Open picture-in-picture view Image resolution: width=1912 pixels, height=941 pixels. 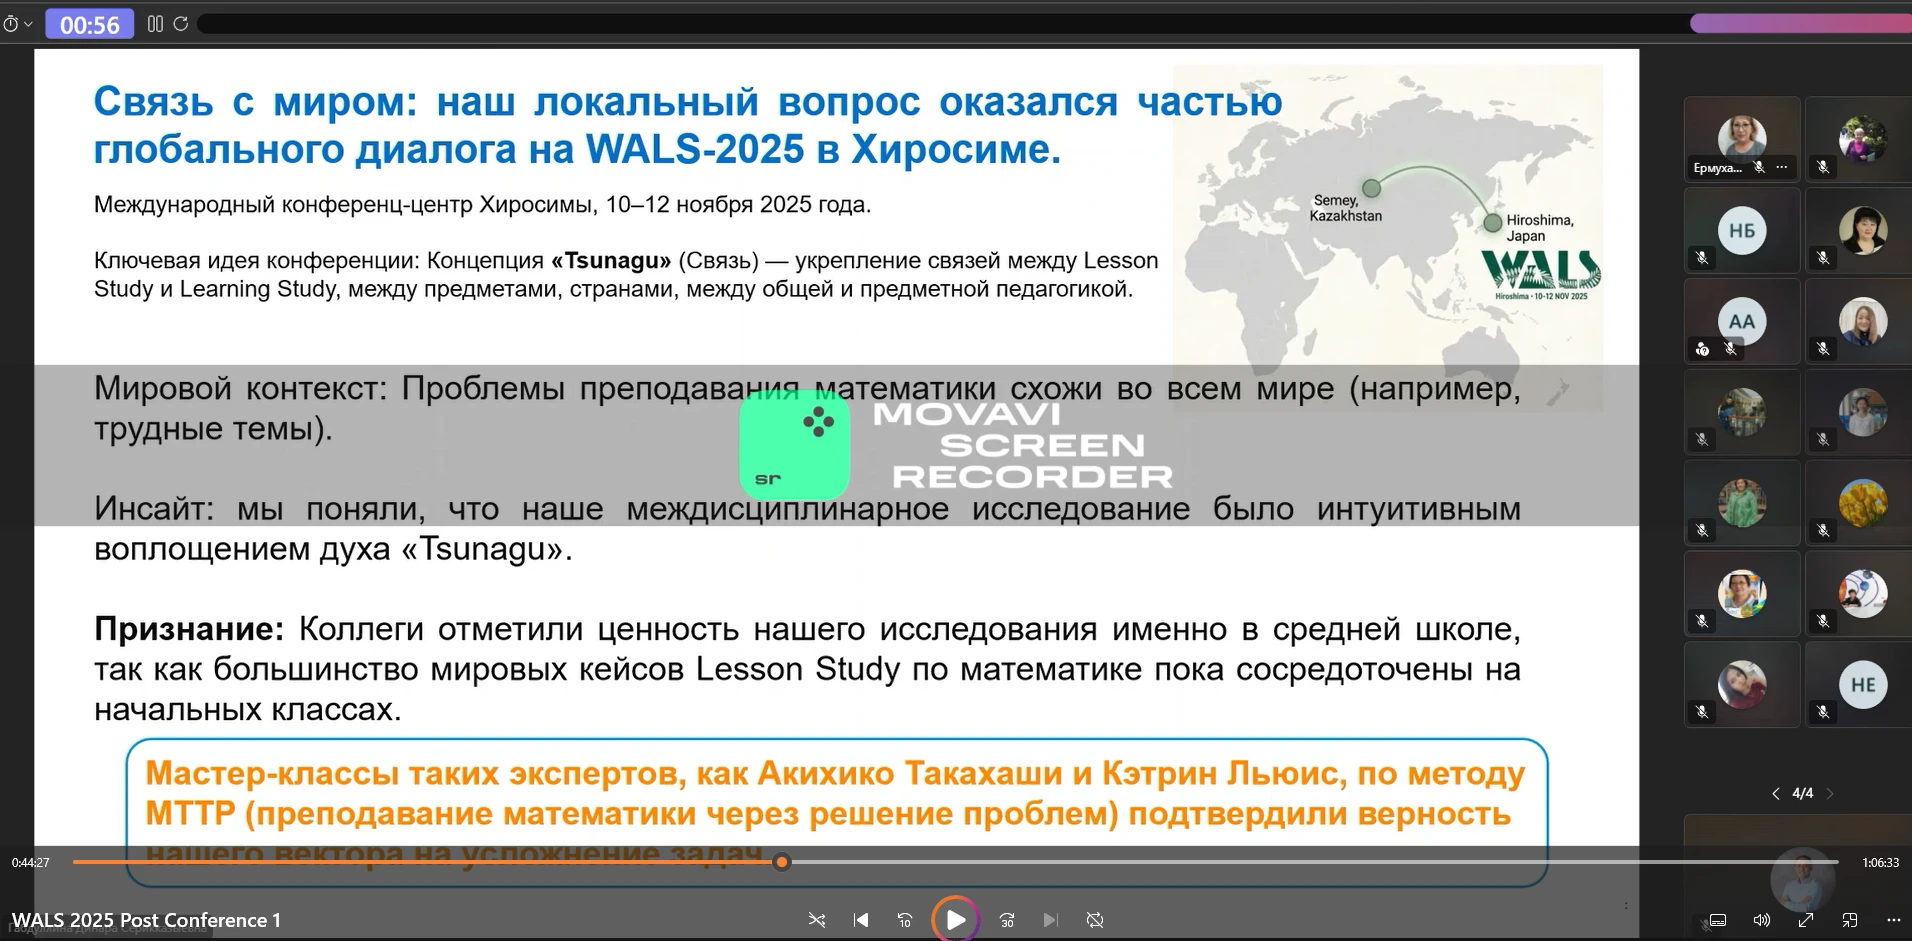point(1849,921)
